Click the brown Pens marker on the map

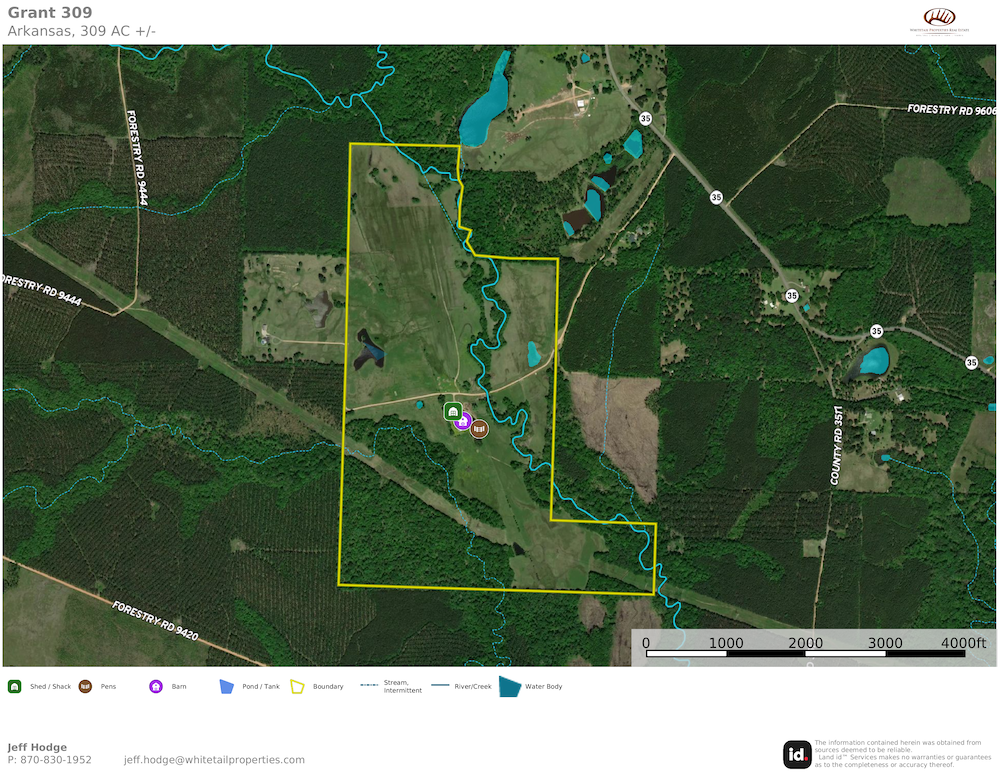tap(479, 428)
